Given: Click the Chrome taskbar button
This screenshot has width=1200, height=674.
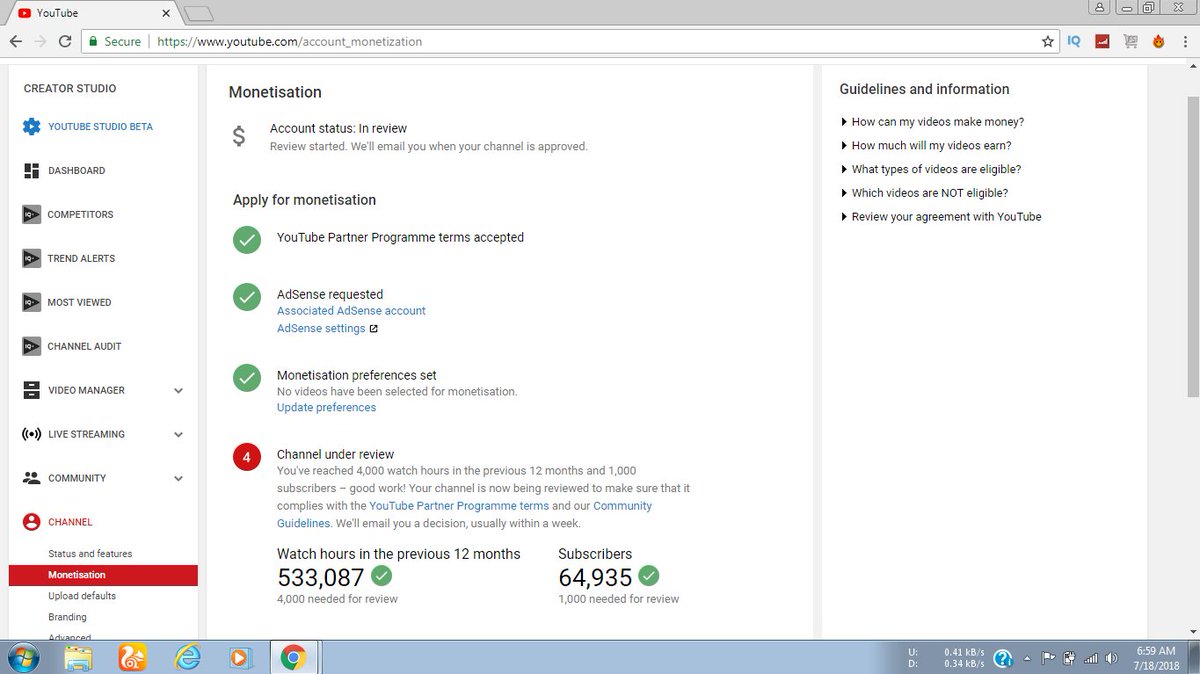Looking at the screenshot, I should coord(293,658).
